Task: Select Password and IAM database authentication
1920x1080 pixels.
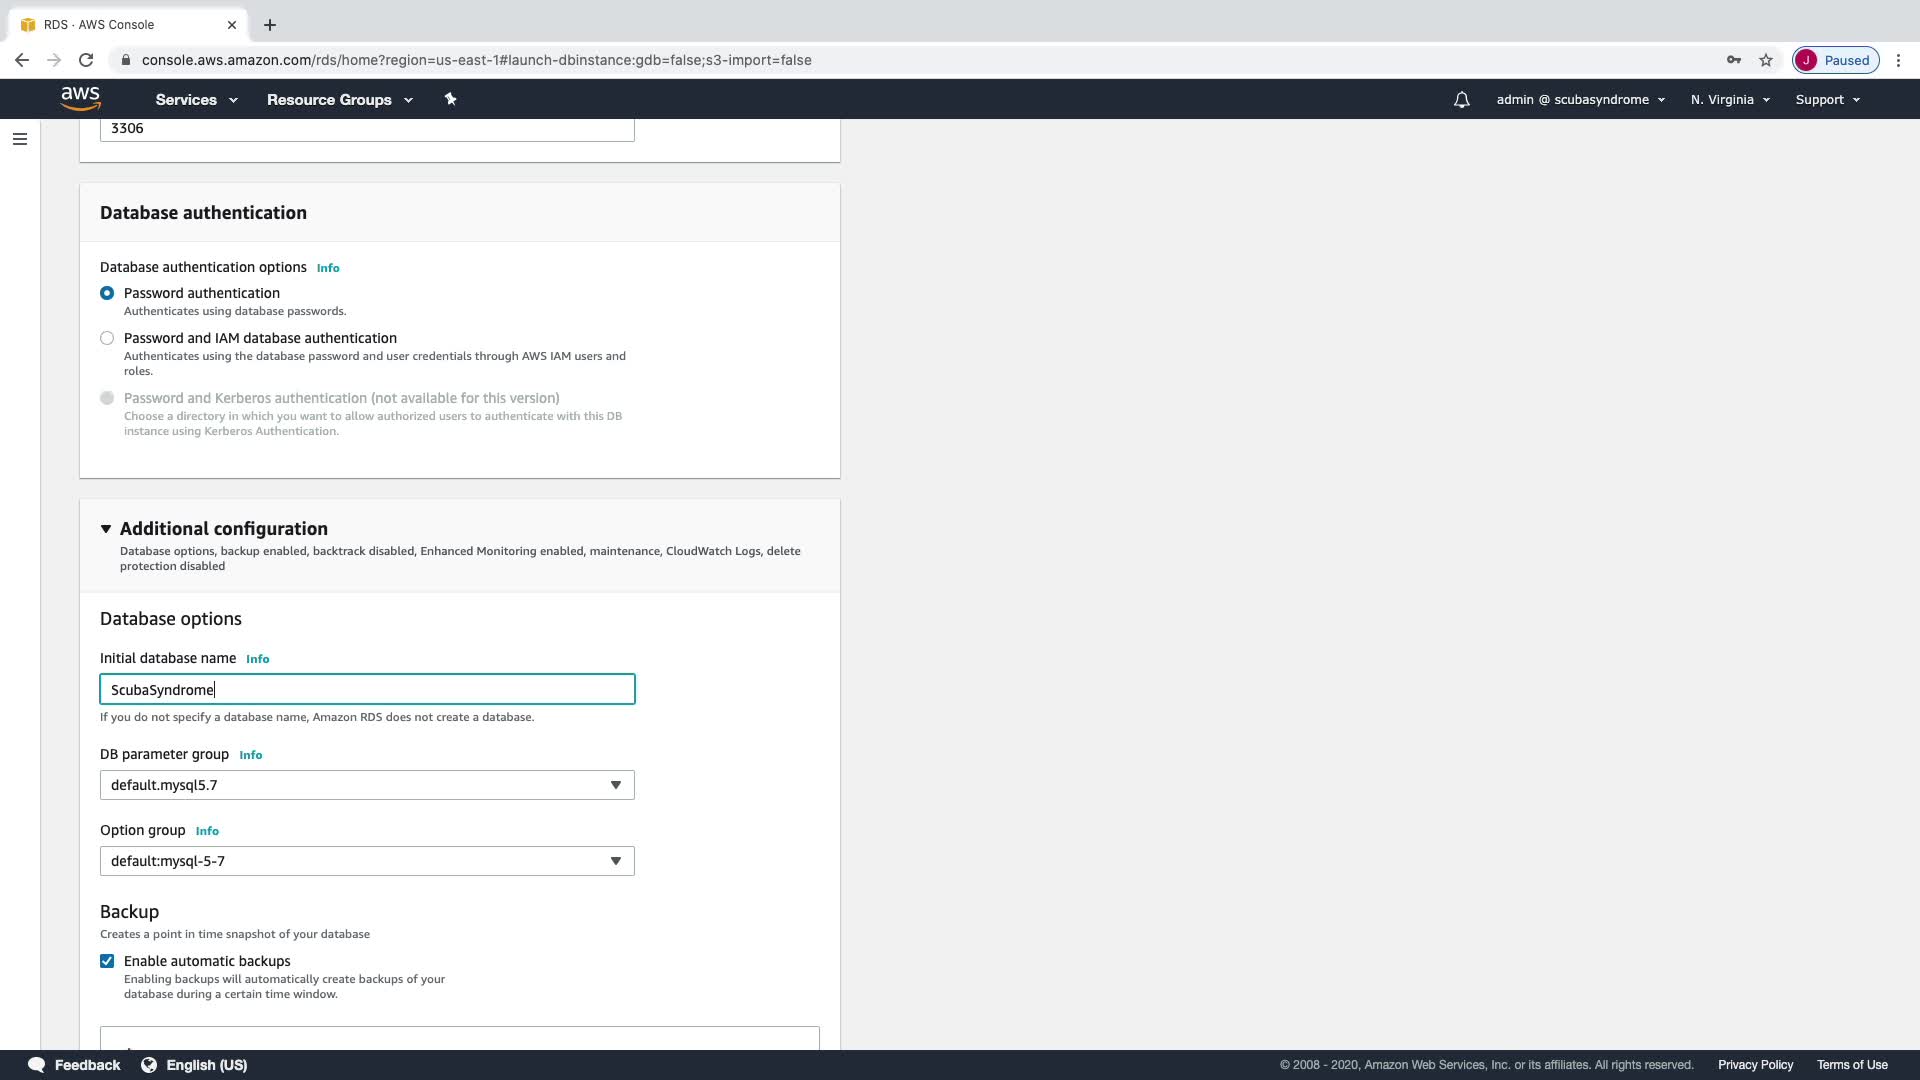Action: click(x=107, y=338)
